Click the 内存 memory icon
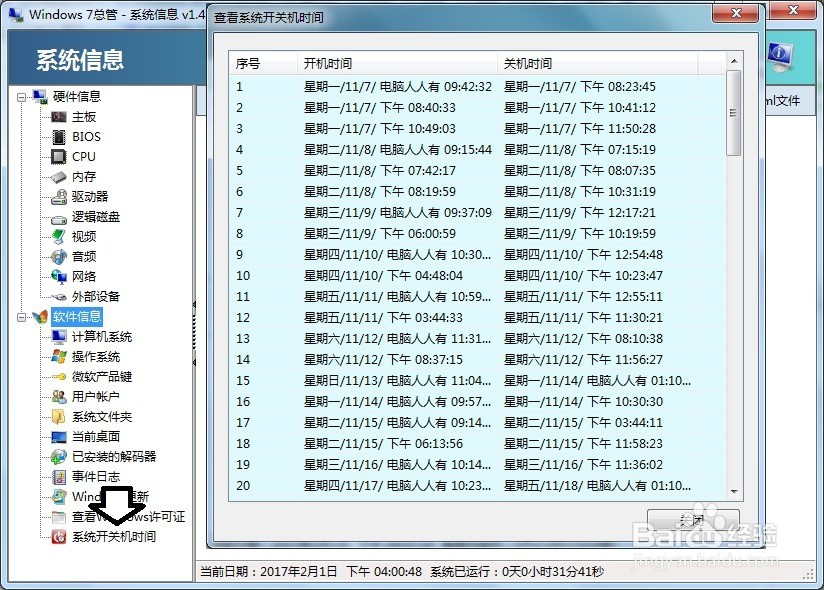 pos(59,177)
